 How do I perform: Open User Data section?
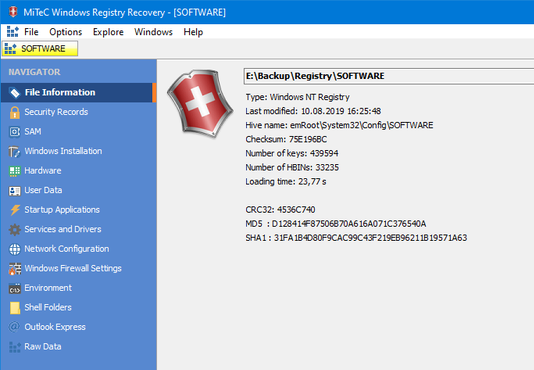pos(78,190)
